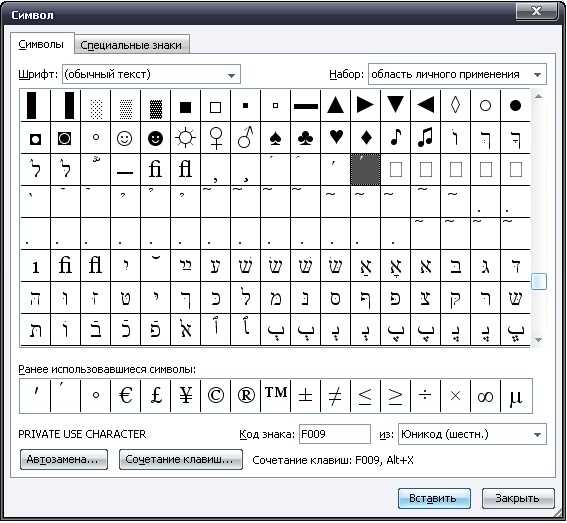The image size is (567, 523).
Task: Click the symbol grid scrollbar thumb
Action: [539, 281]
